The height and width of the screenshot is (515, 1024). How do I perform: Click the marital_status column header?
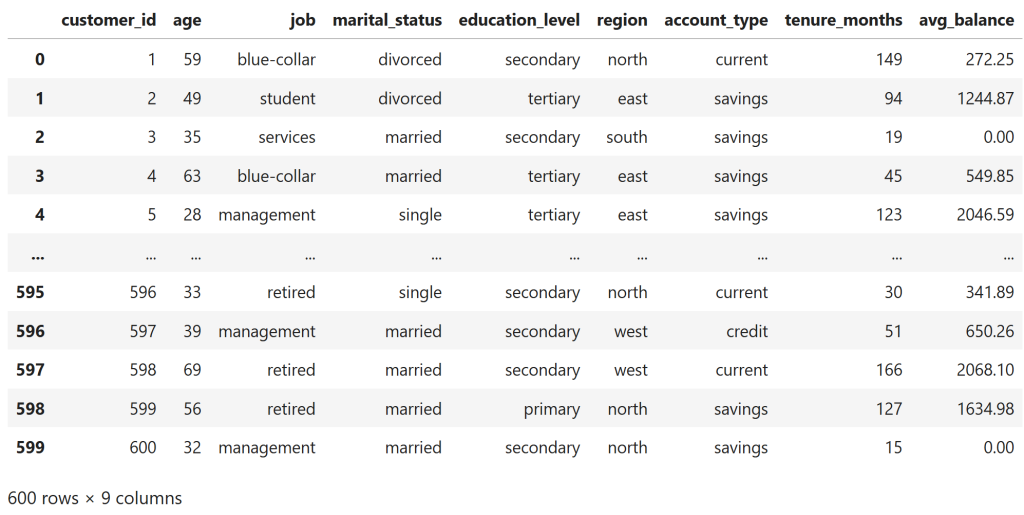click(387, 20)
